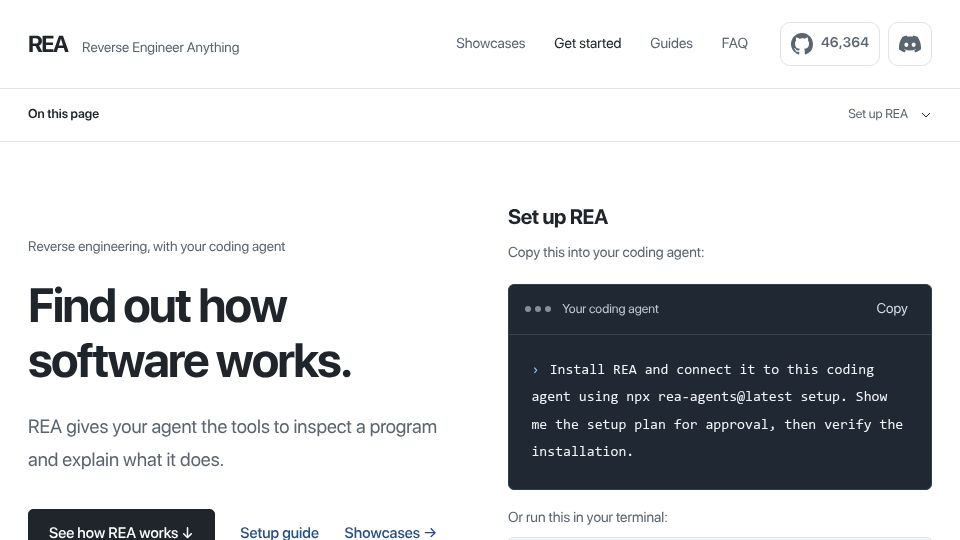This screenshot has height=540, width=960.
Task: Click Reverse engineering, with your coding agent text
Action: pyautogui.click(x=157, y=246)
